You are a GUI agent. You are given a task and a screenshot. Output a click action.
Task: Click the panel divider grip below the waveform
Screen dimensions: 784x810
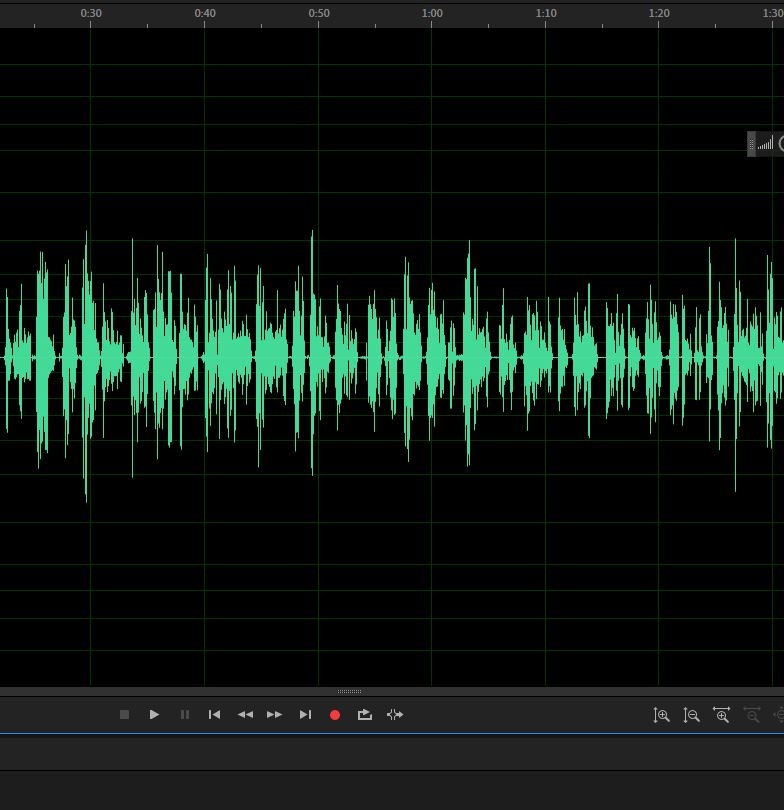click(350, 691)
